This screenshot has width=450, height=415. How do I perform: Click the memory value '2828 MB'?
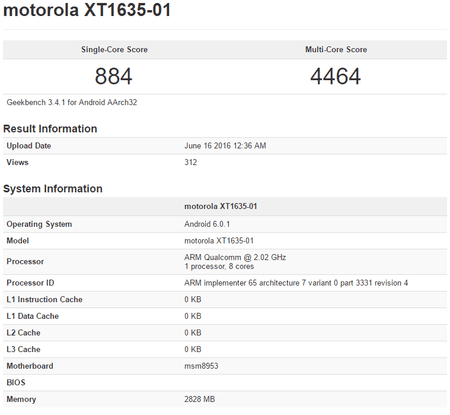pos(199,399)
